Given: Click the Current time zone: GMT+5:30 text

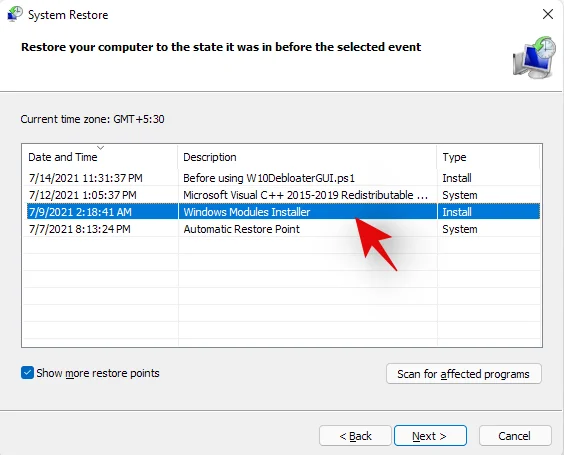Looking at the screenshot, I should 92,119.
